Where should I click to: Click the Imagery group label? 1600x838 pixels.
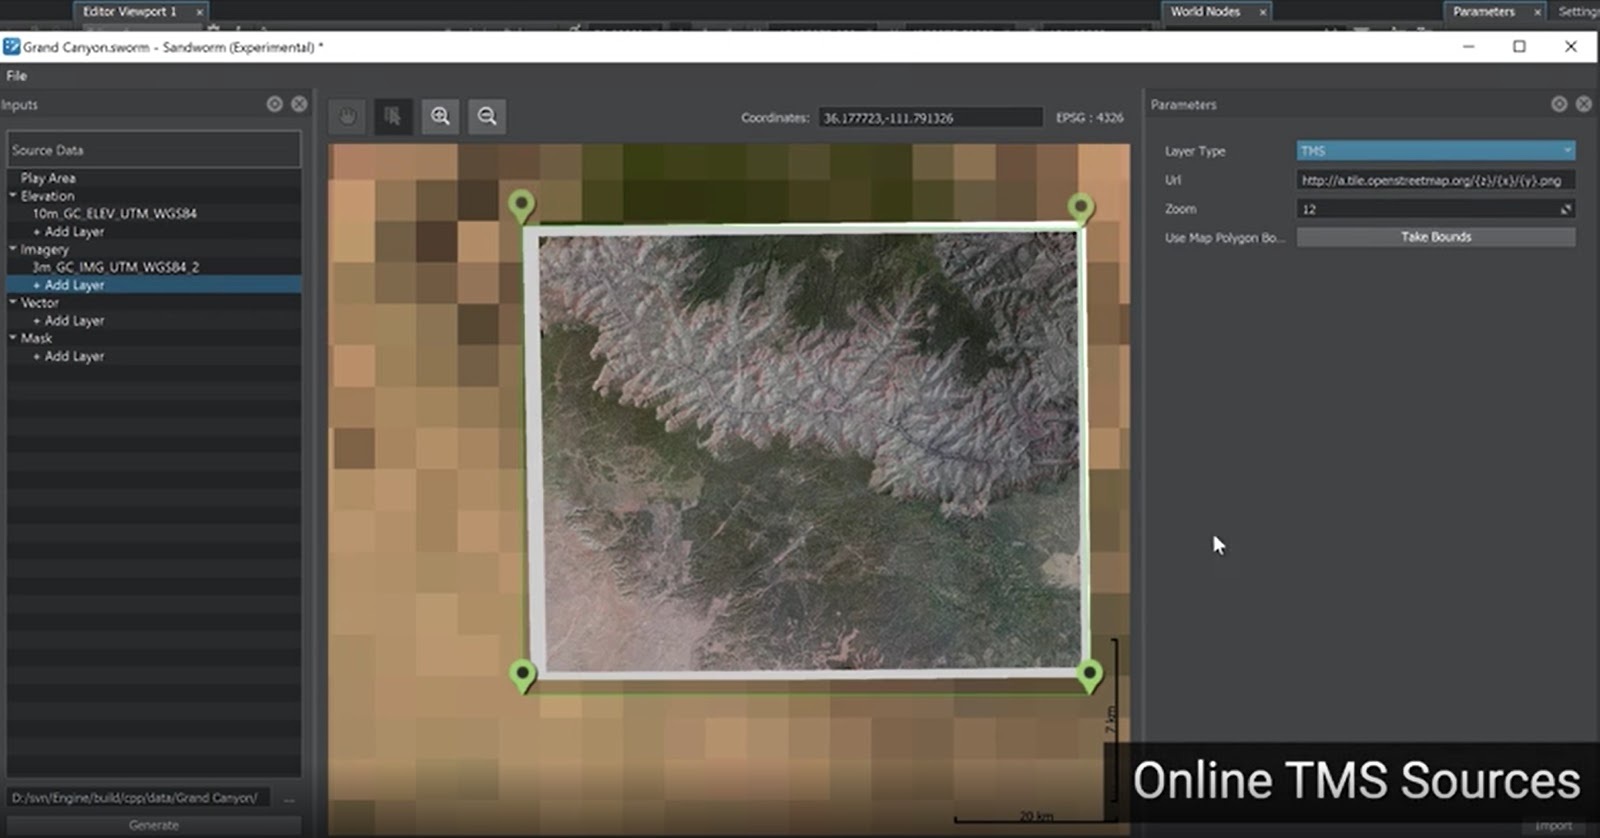coord(45,249)
